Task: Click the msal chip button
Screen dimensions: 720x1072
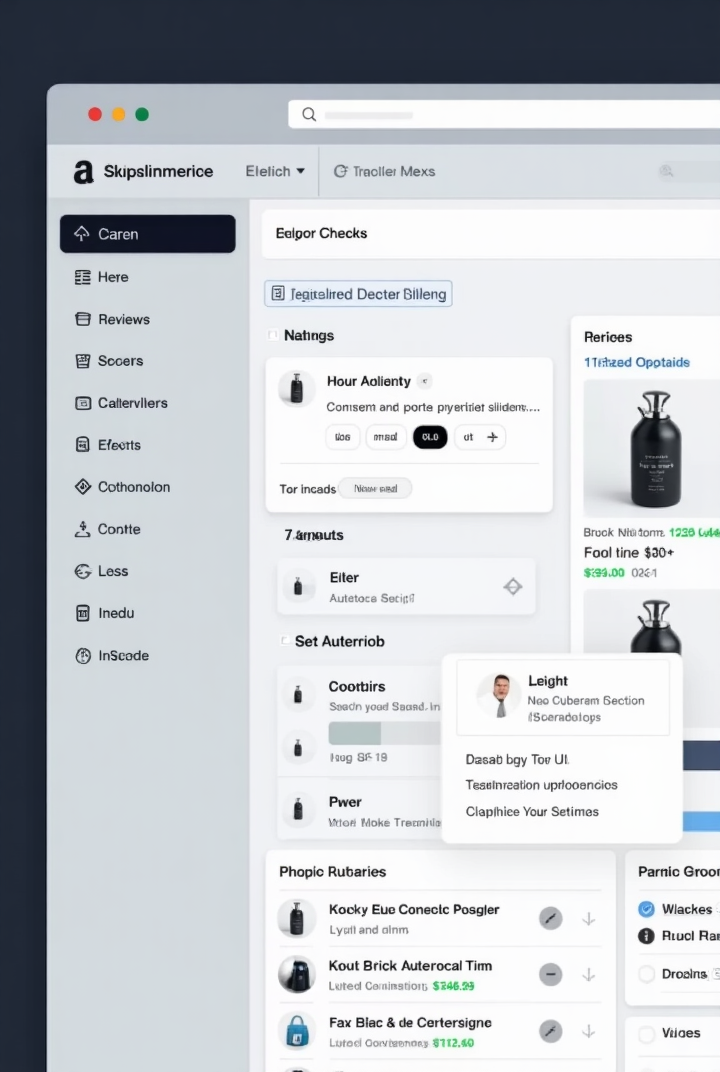Action: 386,437
